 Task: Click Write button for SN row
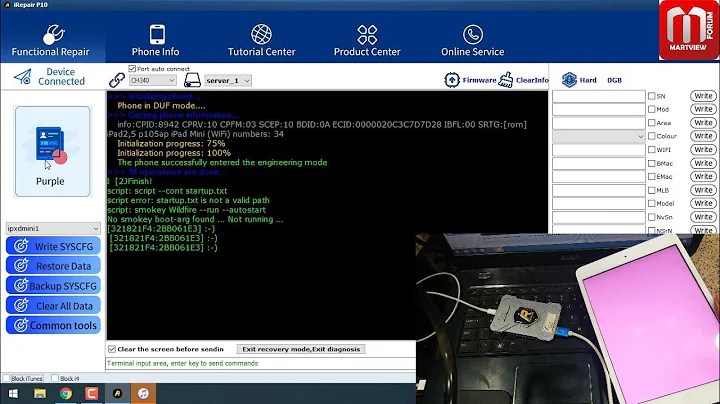703,96
